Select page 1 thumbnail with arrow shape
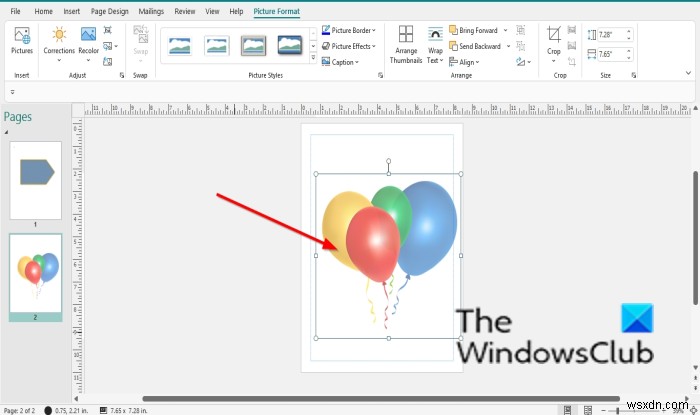The image size is (700, 415). coord(35,180)
